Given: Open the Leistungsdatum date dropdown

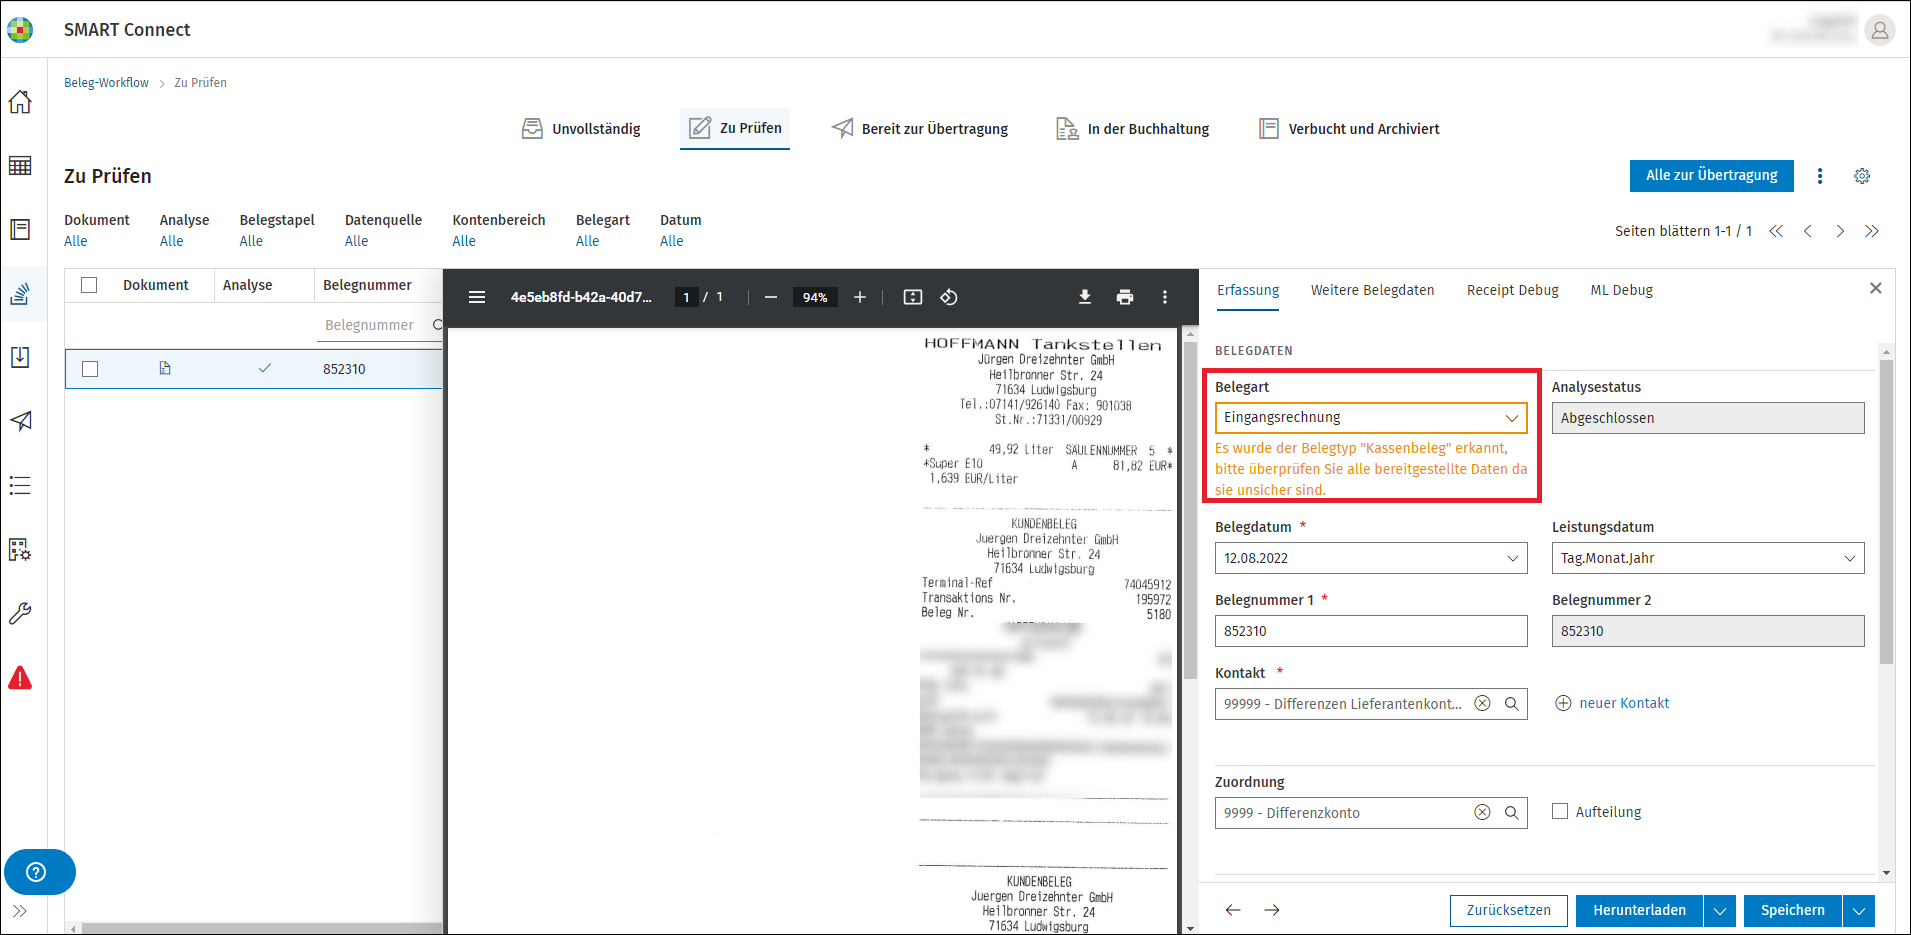Looking at the screenshot, I should click(1708, 558).
